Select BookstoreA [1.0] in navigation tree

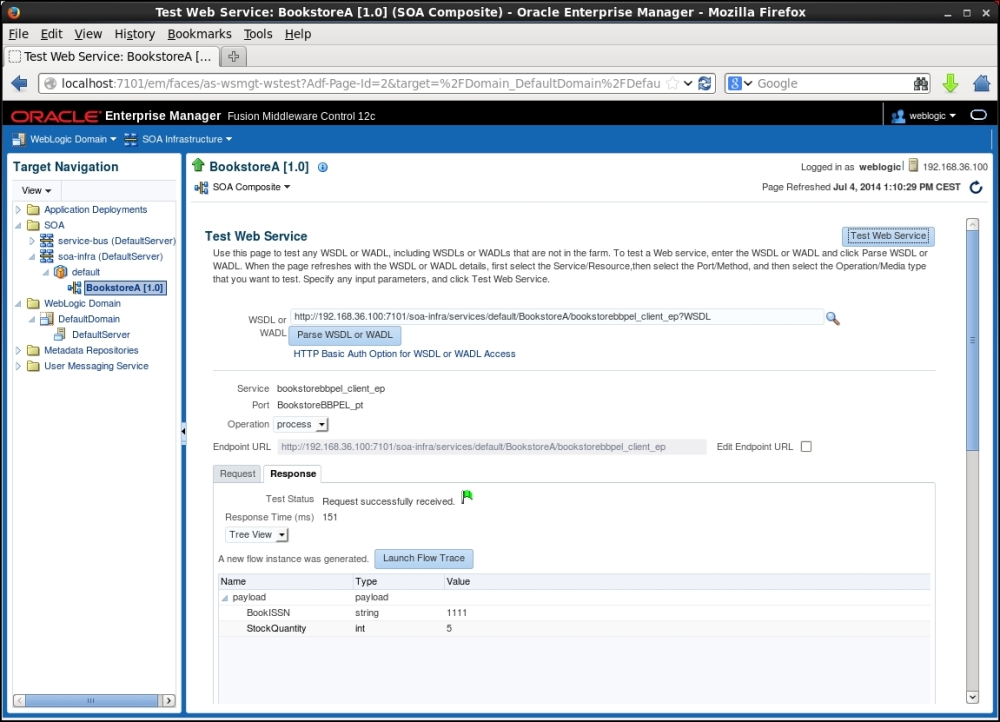click(124, 288)
